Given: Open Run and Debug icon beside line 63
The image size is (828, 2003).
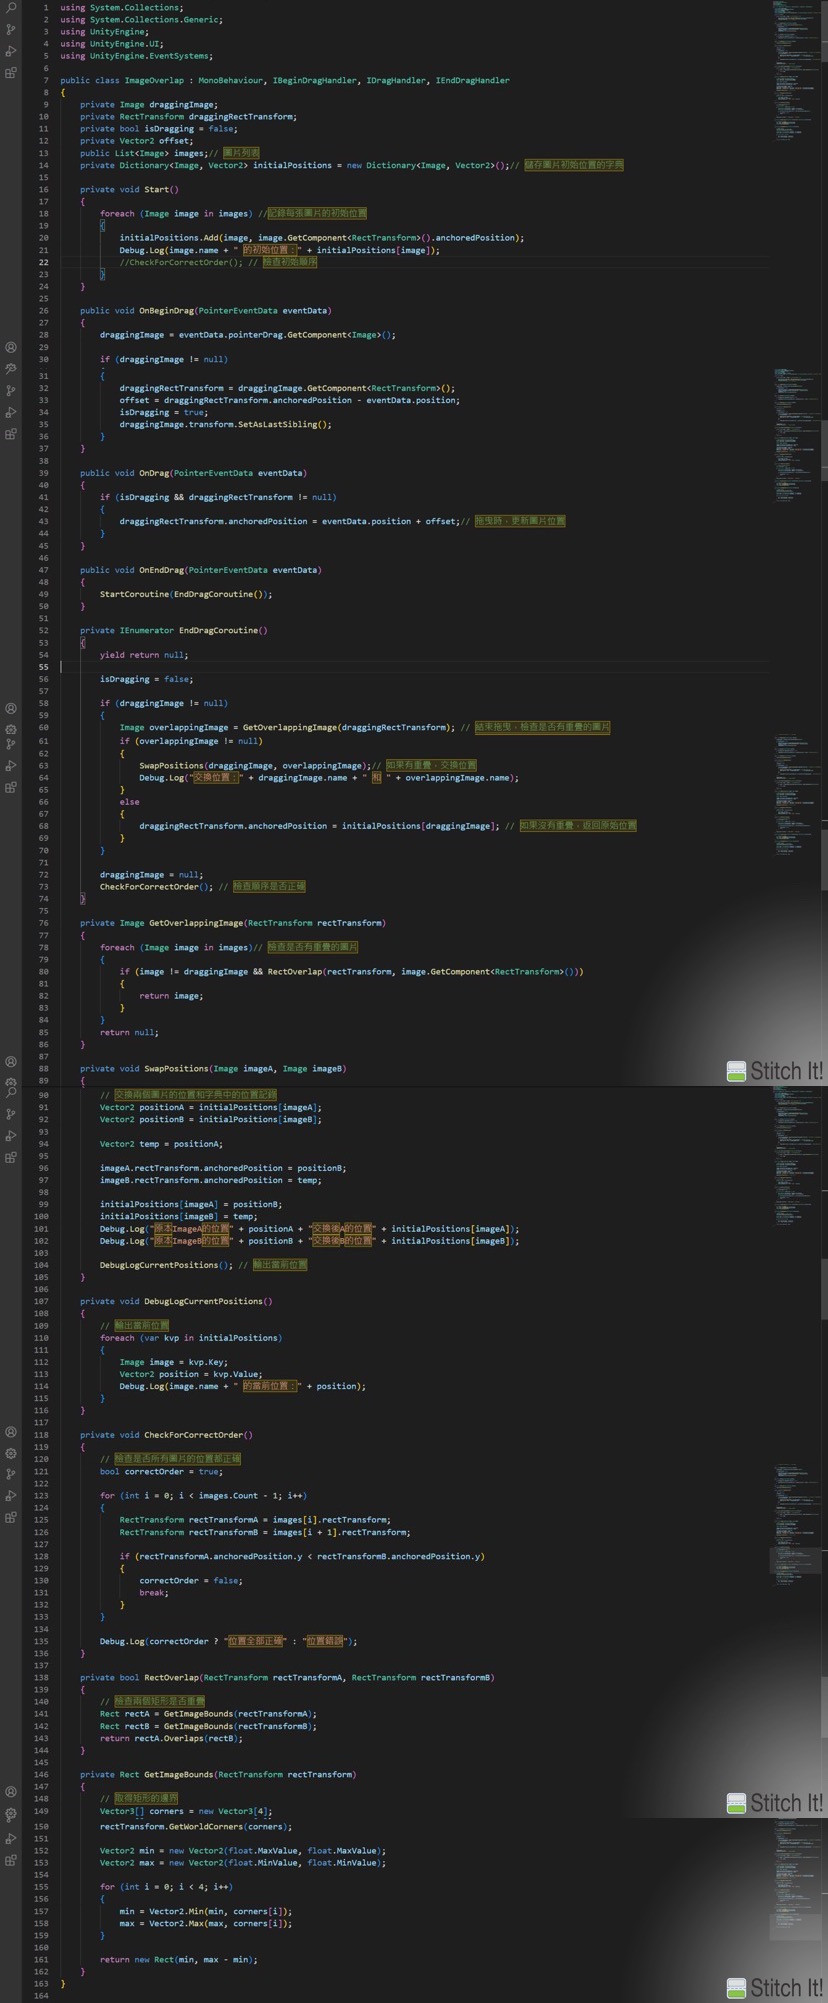Looking at the screenshot, I should click(x=11, y=766).
